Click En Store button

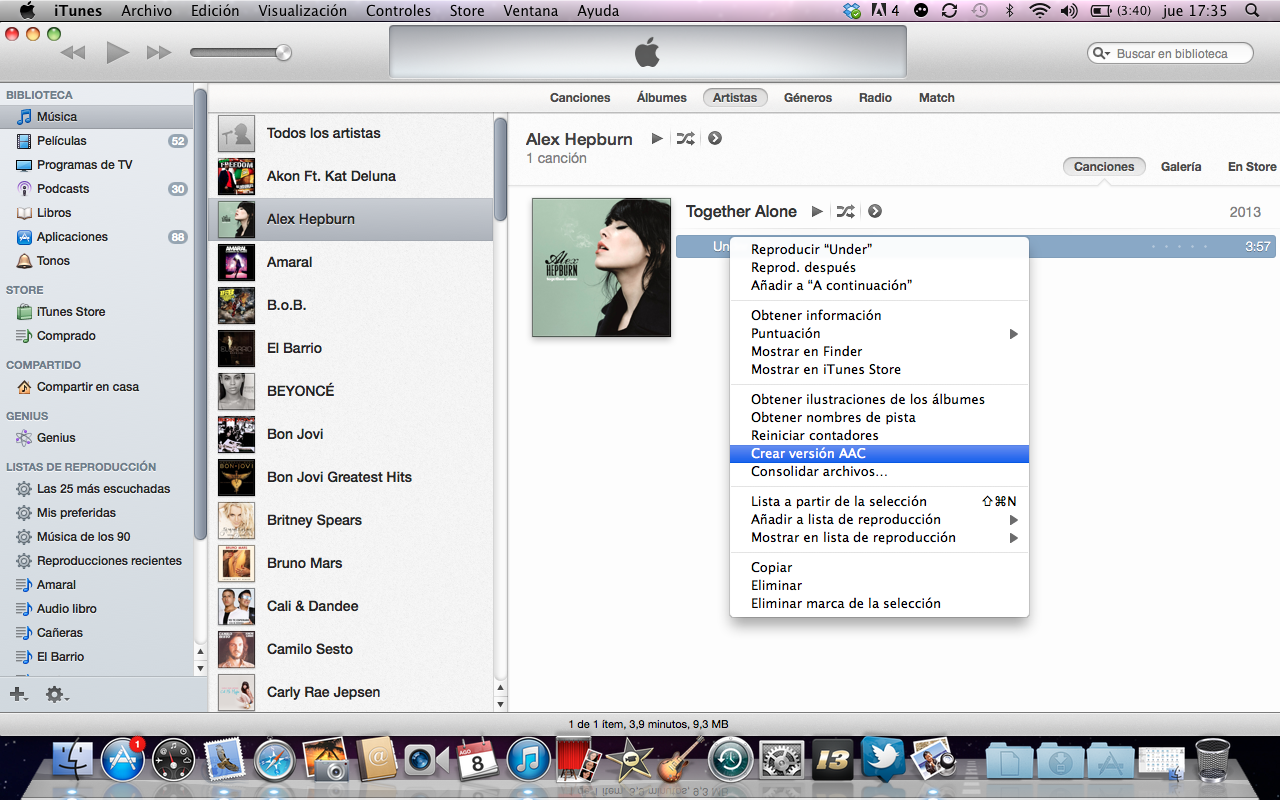point(1252,167)
